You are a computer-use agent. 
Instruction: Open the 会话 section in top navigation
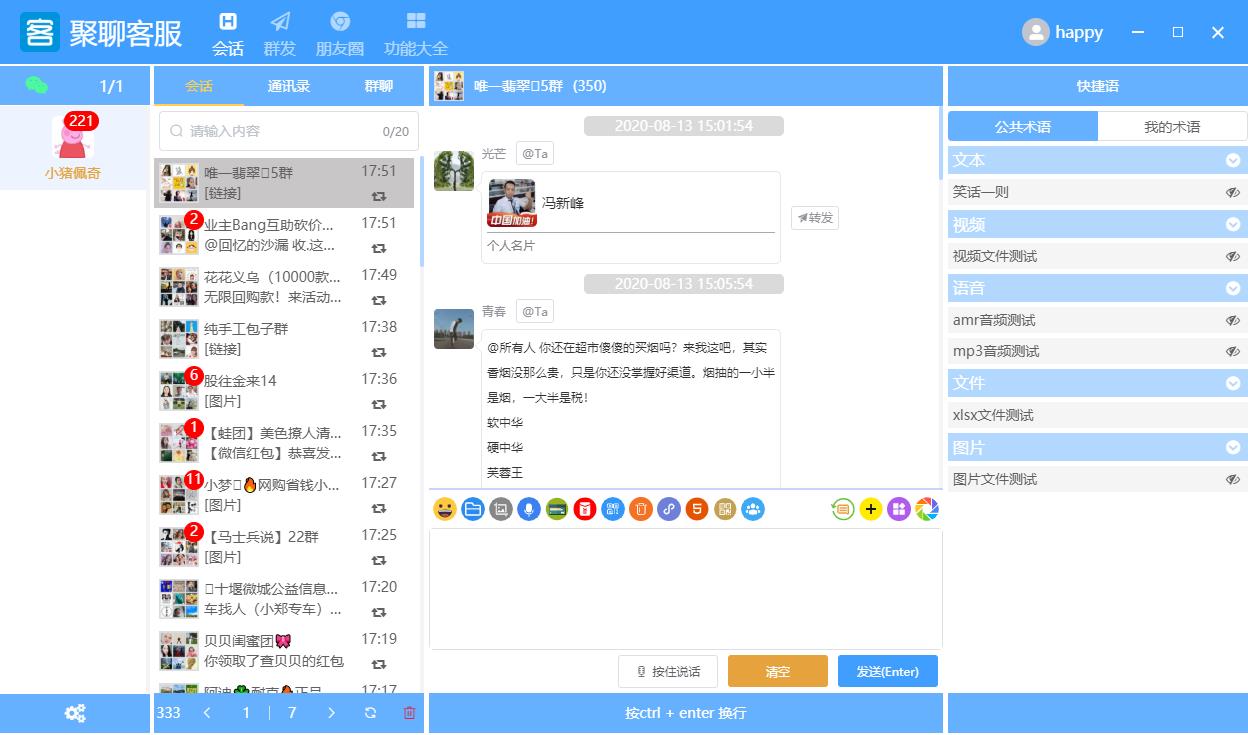[x=228, y=34]
